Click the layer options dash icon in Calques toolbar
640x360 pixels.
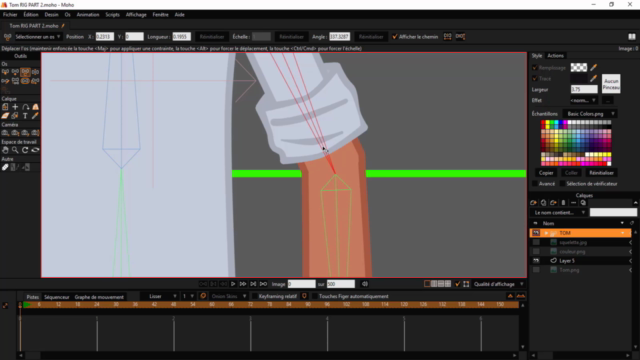point(573,203)
